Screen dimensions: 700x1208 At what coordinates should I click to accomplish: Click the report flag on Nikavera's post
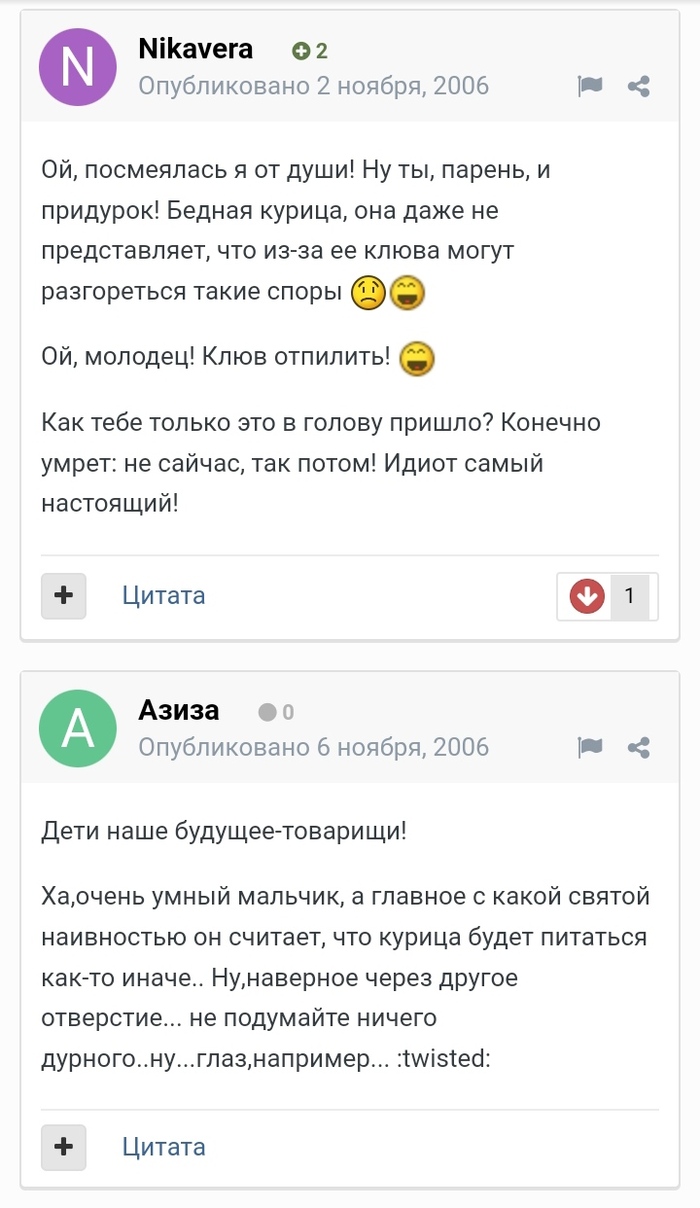pos(590,86)
